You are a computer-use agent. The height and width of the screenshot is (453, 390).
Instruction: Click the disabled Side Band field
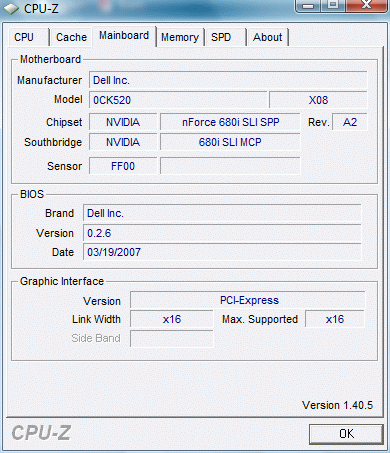(172, 338)
